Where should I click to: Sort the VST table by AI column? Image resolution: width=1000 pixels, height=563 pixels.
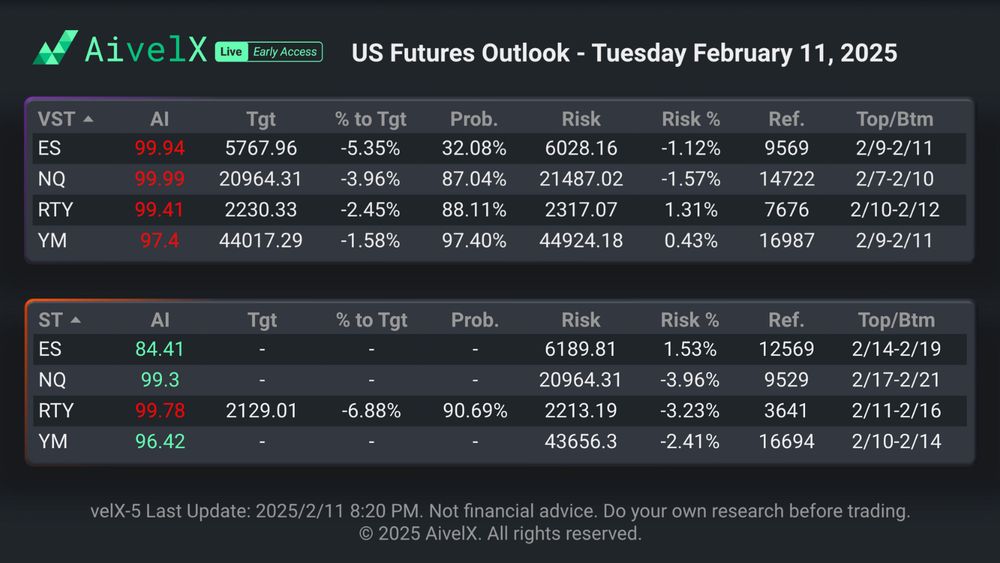[x=159, y=119]
